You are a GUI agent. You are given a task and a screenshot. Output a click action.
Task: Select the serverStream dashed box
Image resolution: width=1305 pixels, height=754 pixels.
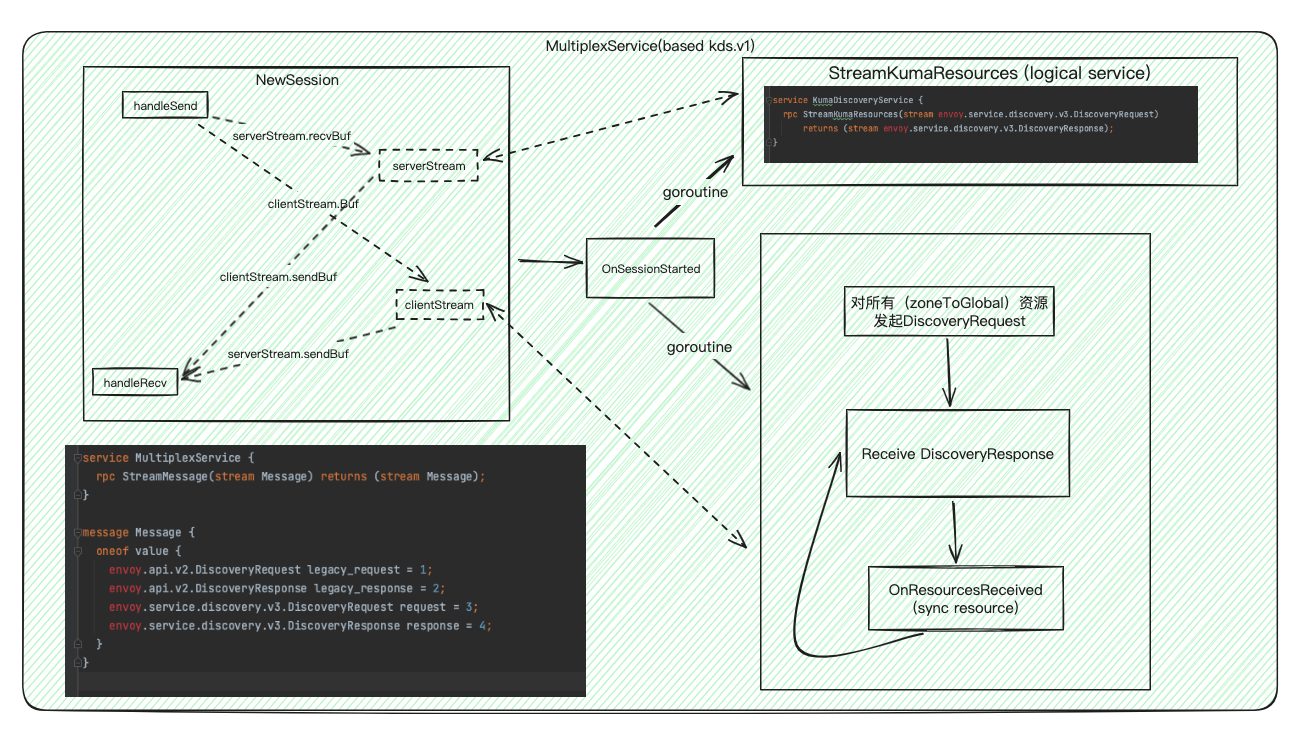(430, 166)
